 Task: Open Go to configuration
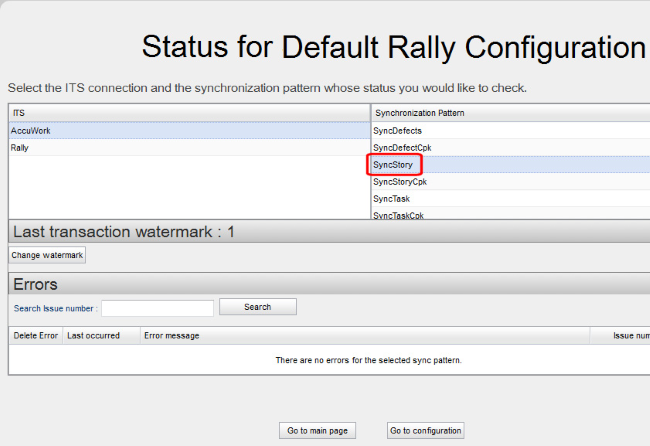[x=425, y=431]
